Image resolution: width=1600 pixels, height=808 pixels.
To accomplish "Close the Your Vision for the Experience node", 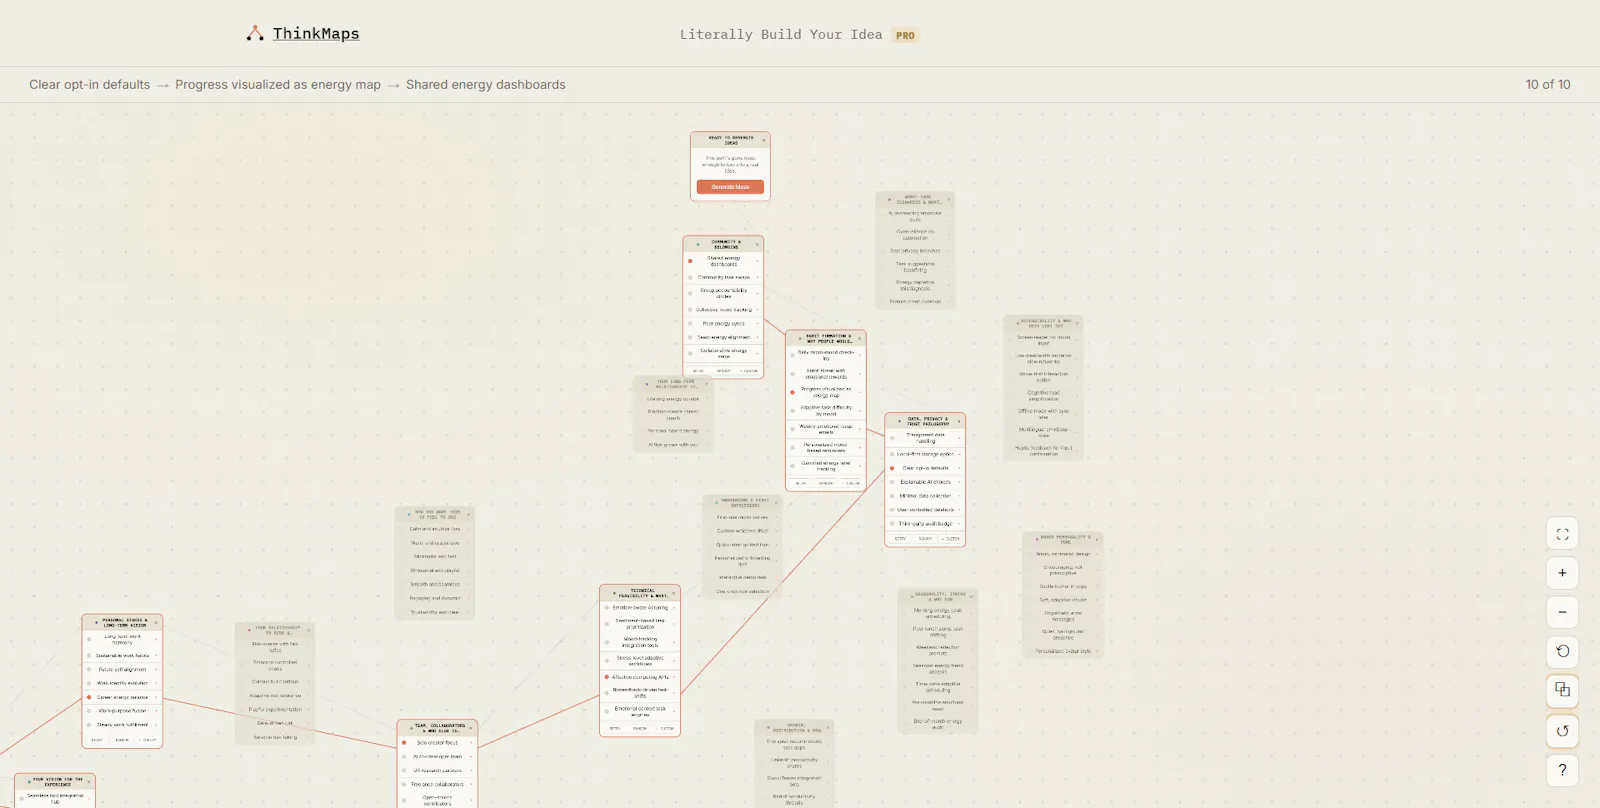I will [x=89, y=781].
